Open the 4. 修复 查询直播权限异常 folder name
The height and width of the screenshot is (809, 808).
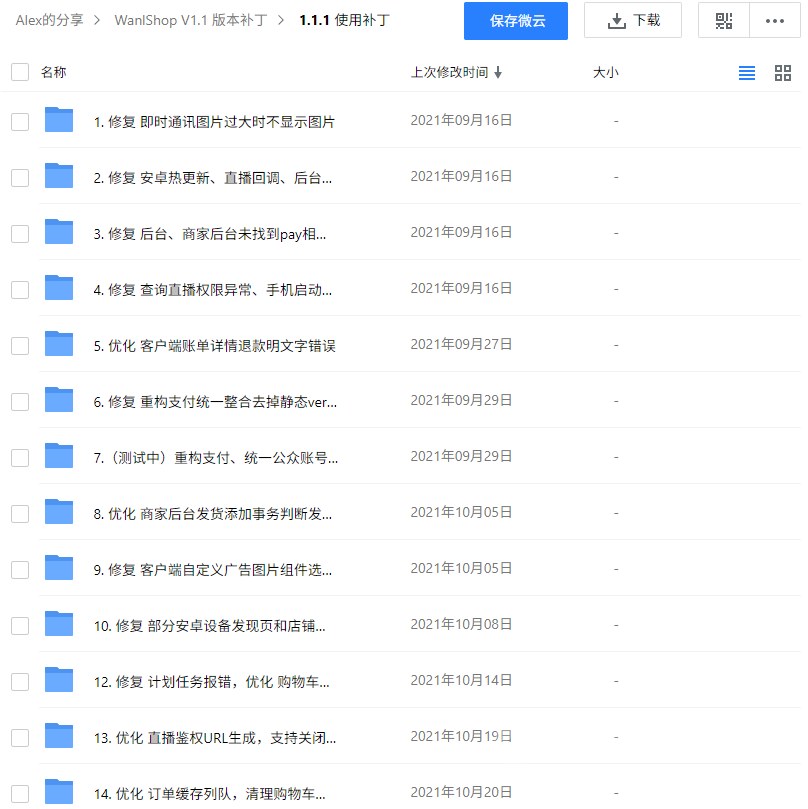(213, 290)
